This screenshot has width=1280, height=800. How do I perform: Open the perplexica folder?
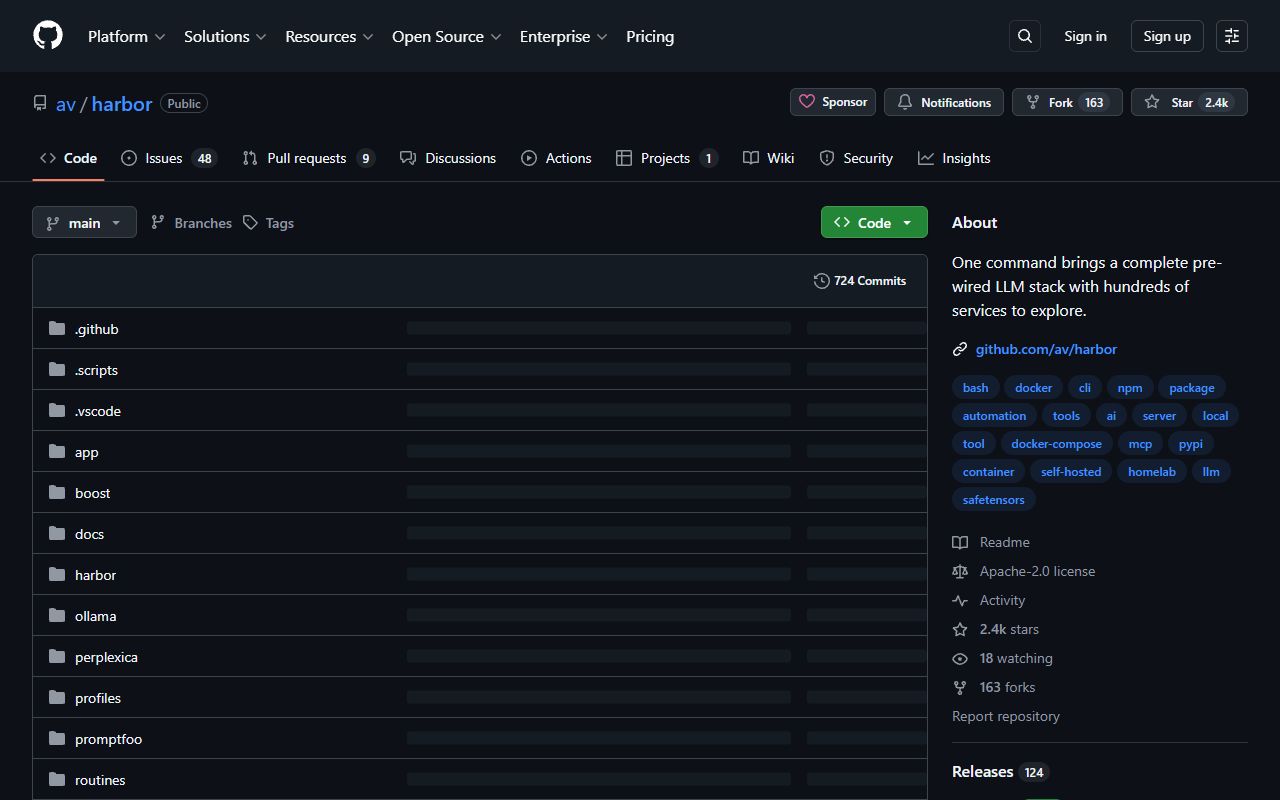[106, 657]
